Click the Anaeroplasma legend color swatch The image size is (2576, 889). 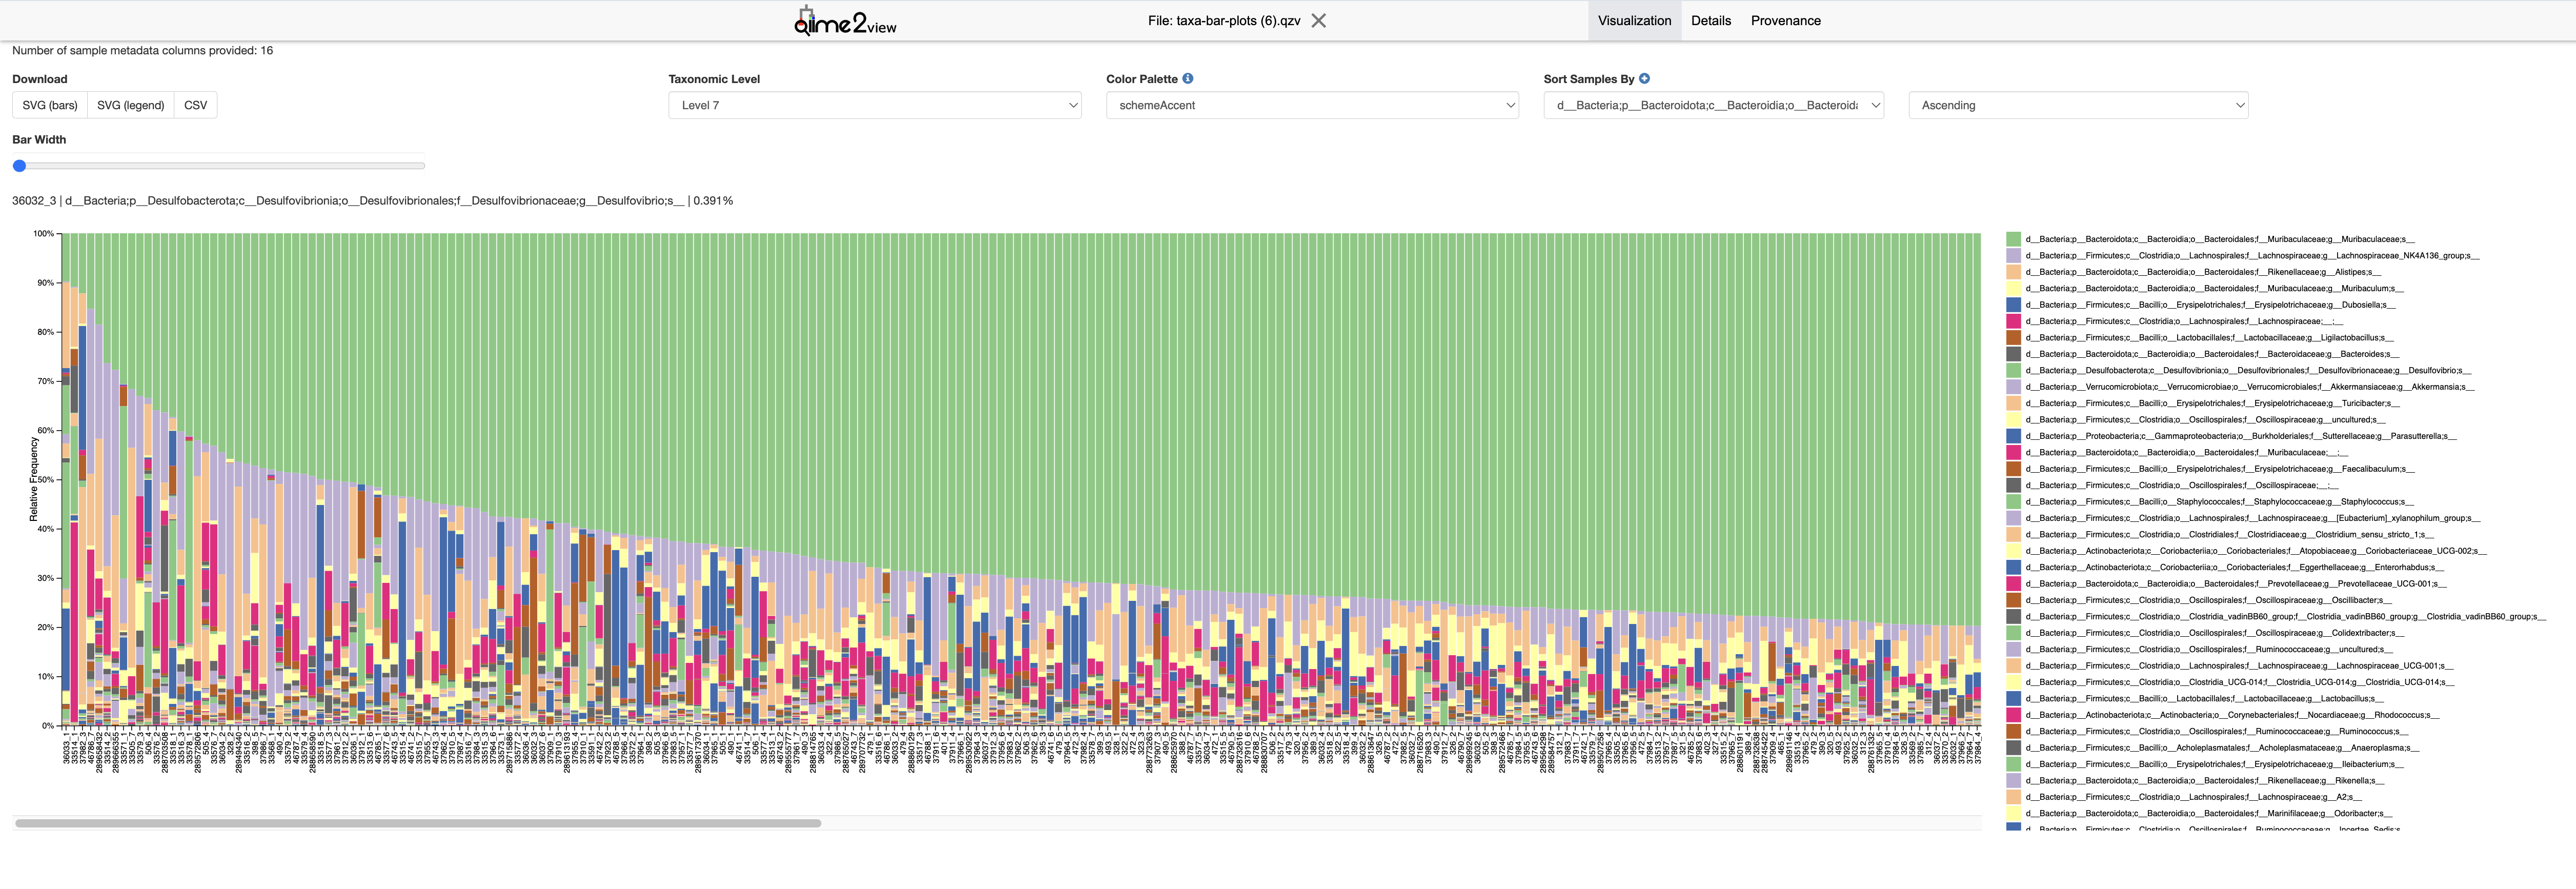[x=2013, y=748]
